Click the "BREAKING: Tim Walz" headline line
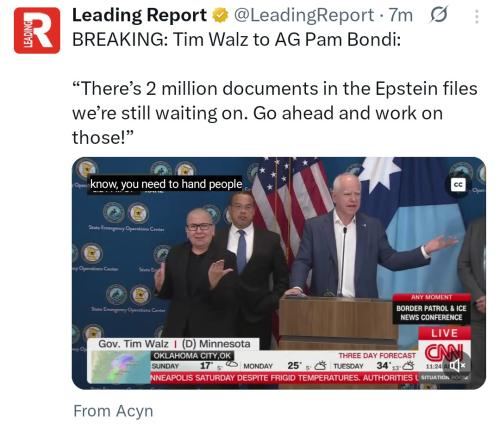The height and width of the screenshot is (435, 500). click(x=236, y=40)
